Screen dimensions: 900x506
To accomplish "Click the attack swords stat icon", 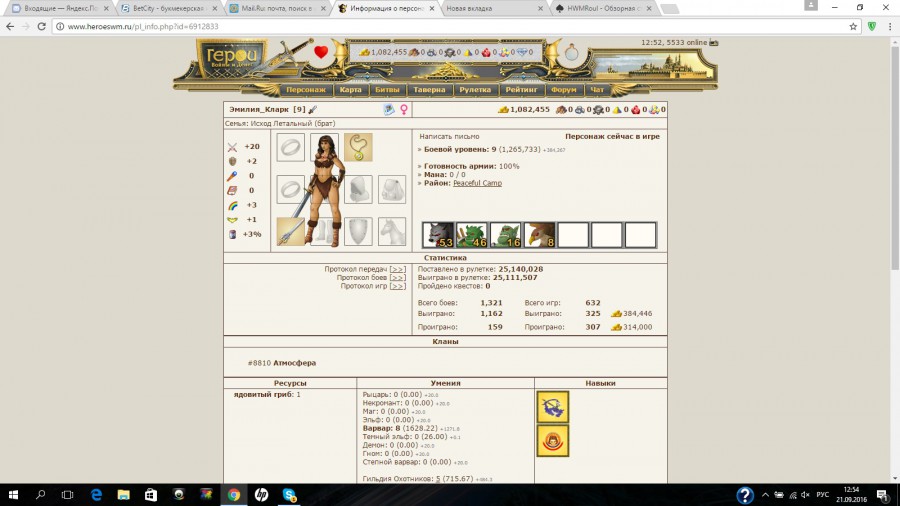I will (232, 147).
